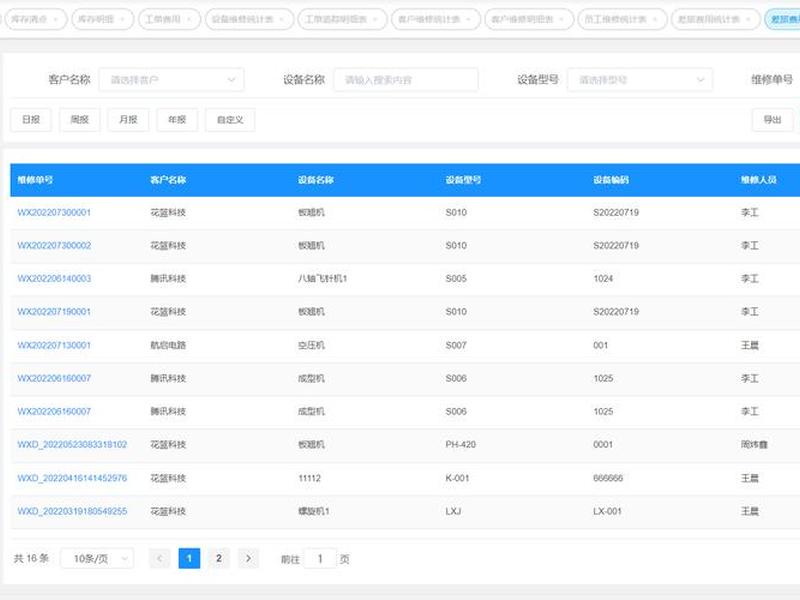800x600 pixels.
Task: Switch to the 库存明细 tab
Action: click(x=103, y=19)
